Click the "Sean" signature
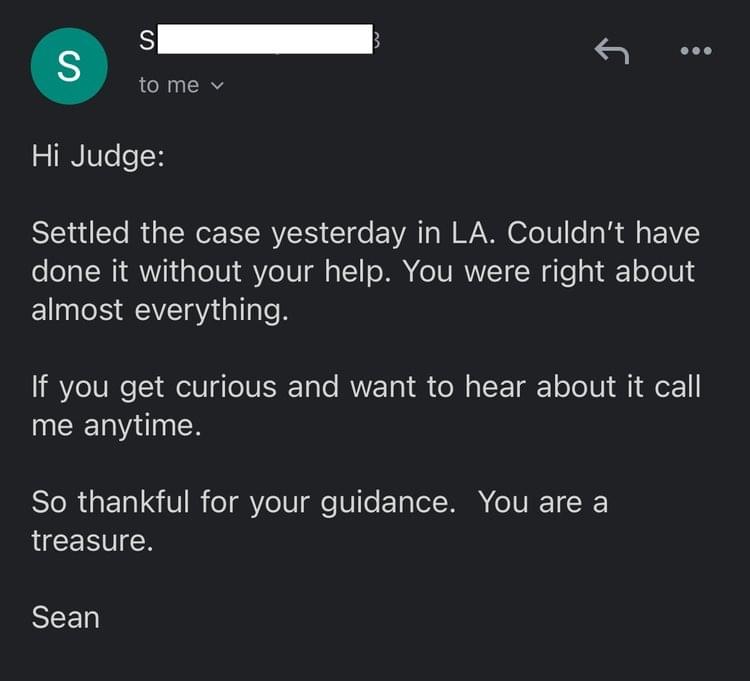The height and width of the screenshot is (681, 750). [x=66, y=617]
